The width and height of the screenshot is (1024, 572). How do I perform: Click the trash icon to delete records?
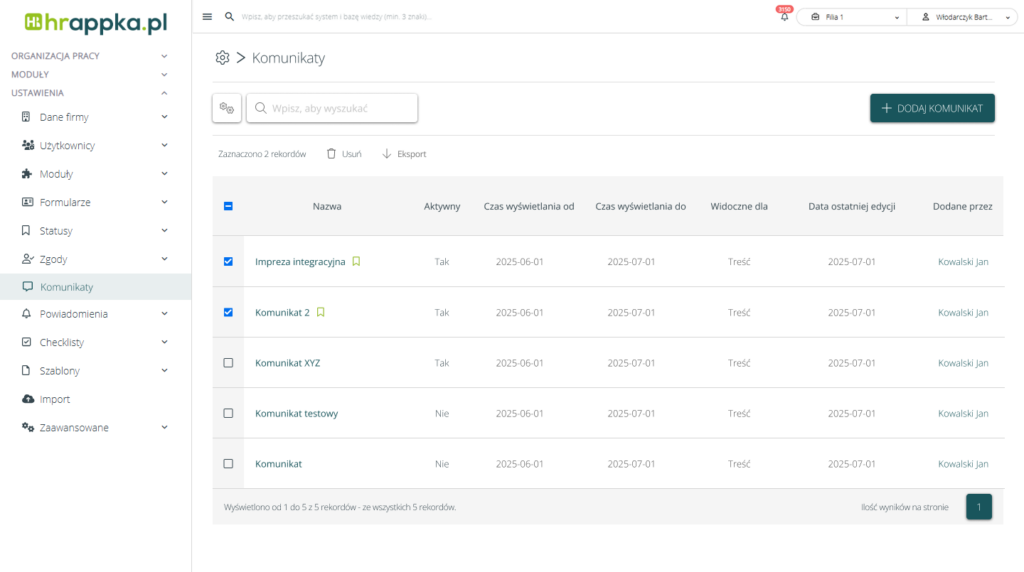tap(331, 154)
